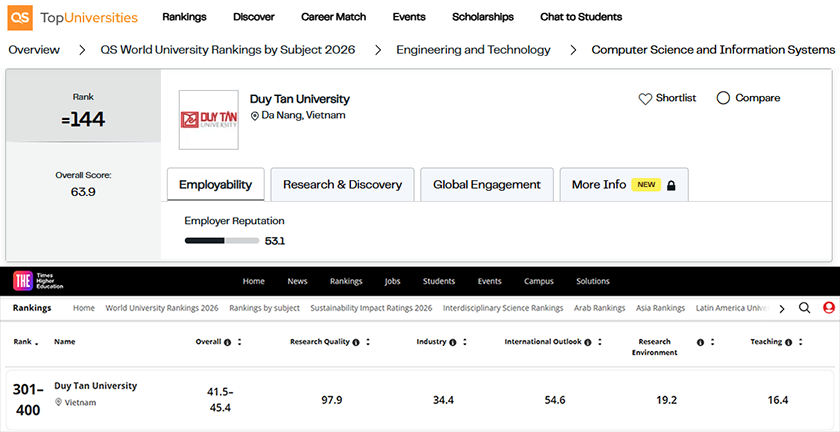
Task: Click Rankings in THE black menu bar
Action: pos(346,281)
